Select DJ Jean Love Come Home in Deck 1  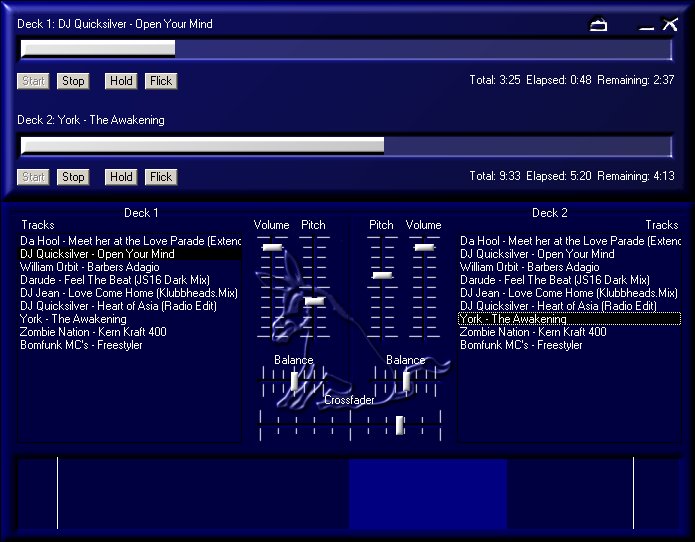pyautogui.click(x=130, y=293)
